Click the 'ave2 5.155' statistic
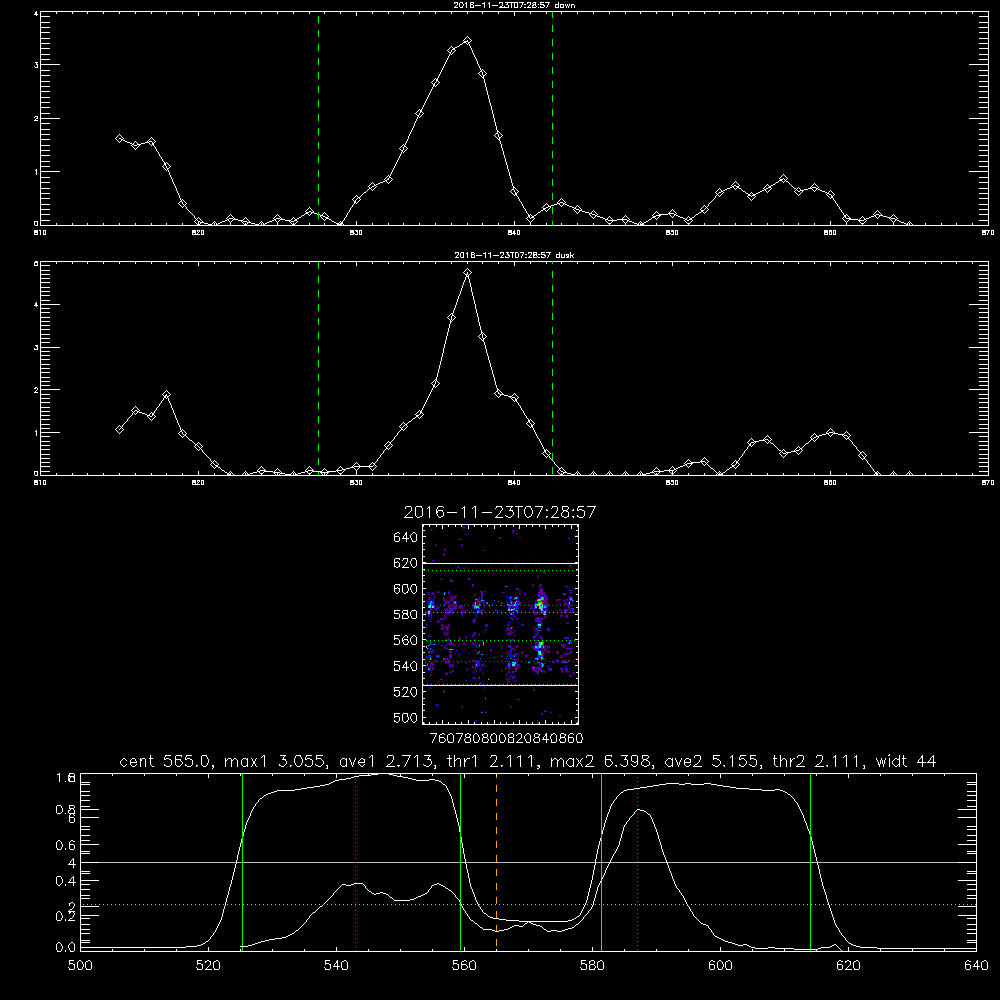 (x=710, y=761)
